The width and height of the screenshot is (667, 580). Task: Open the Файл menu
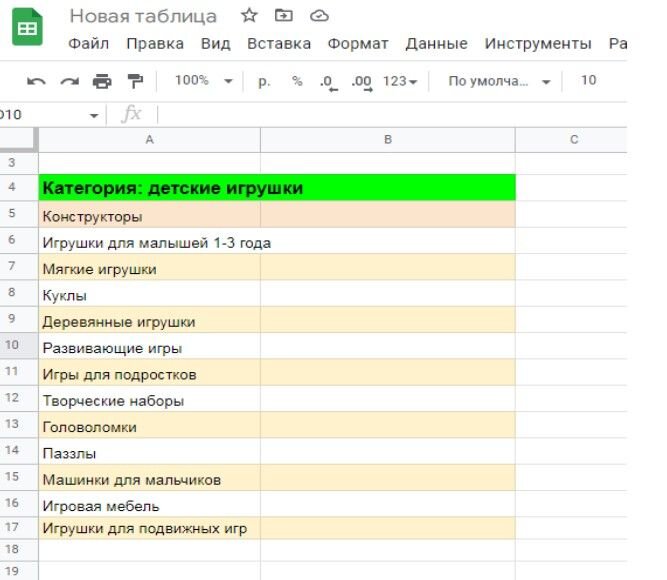(x=88, y=43)
